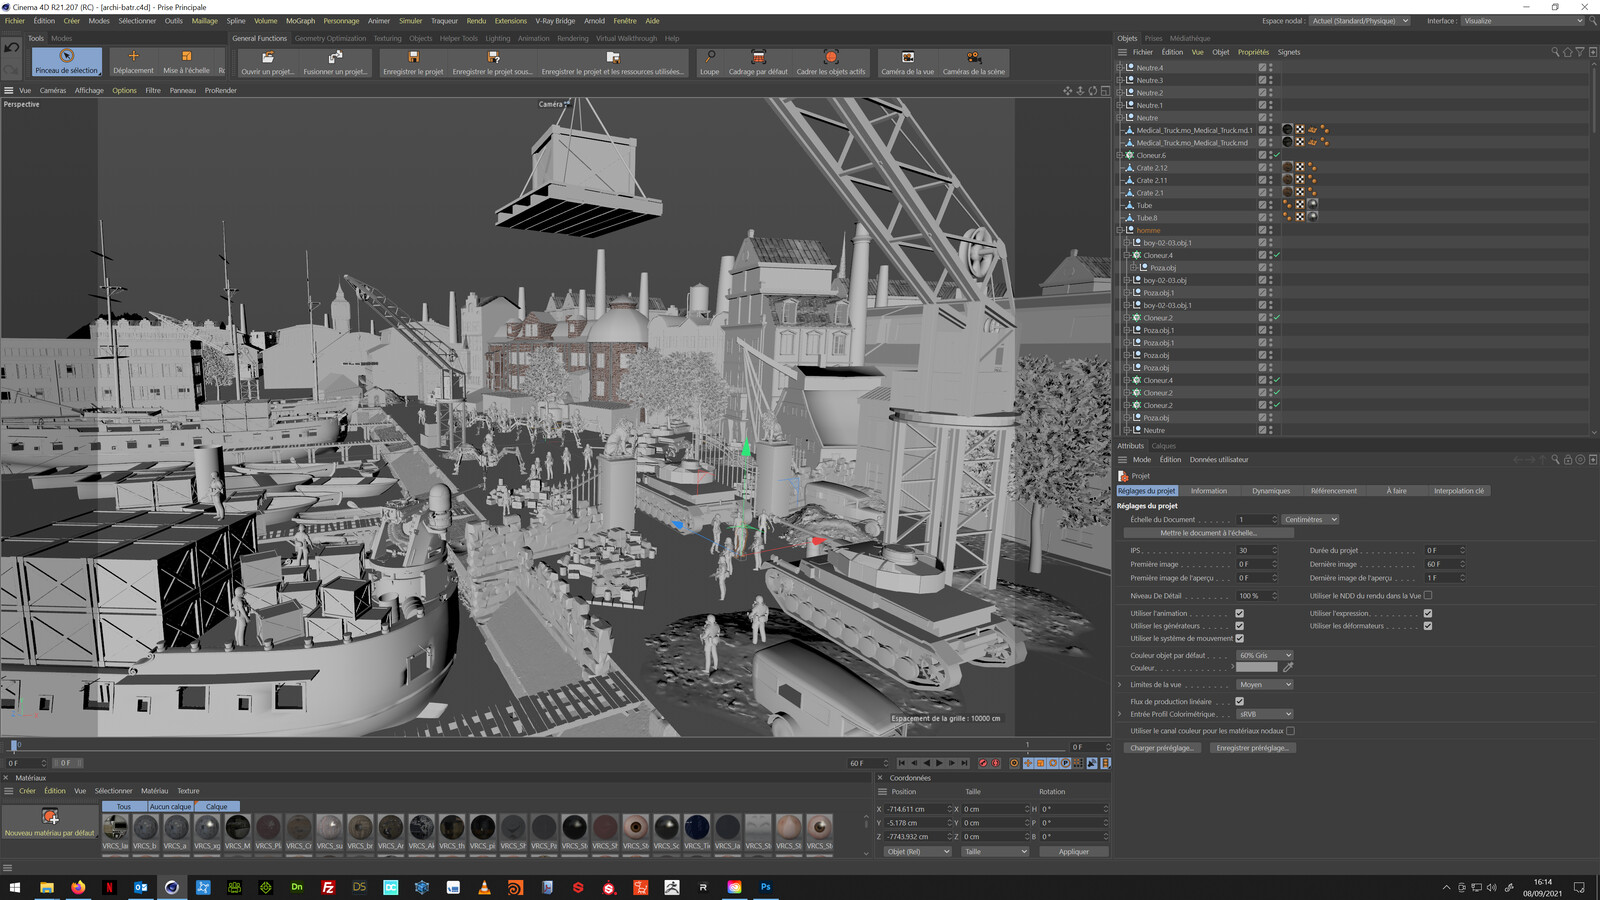Click the Windows Start button
The height and width of the screenshot is (900, 1600).
click(x=15, y=887)
